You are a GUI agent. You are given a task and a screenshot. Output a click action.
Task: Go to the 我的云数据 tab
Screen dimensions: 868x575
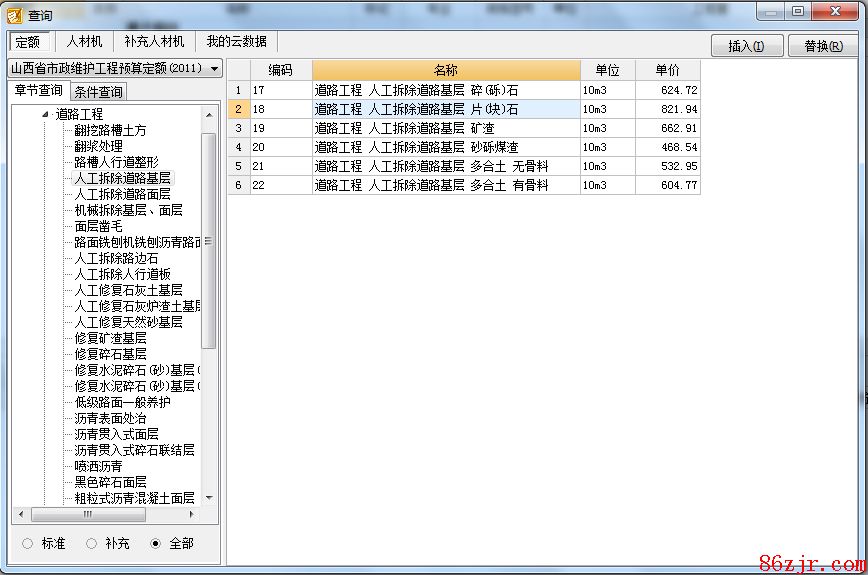click(x=237, y=42)
